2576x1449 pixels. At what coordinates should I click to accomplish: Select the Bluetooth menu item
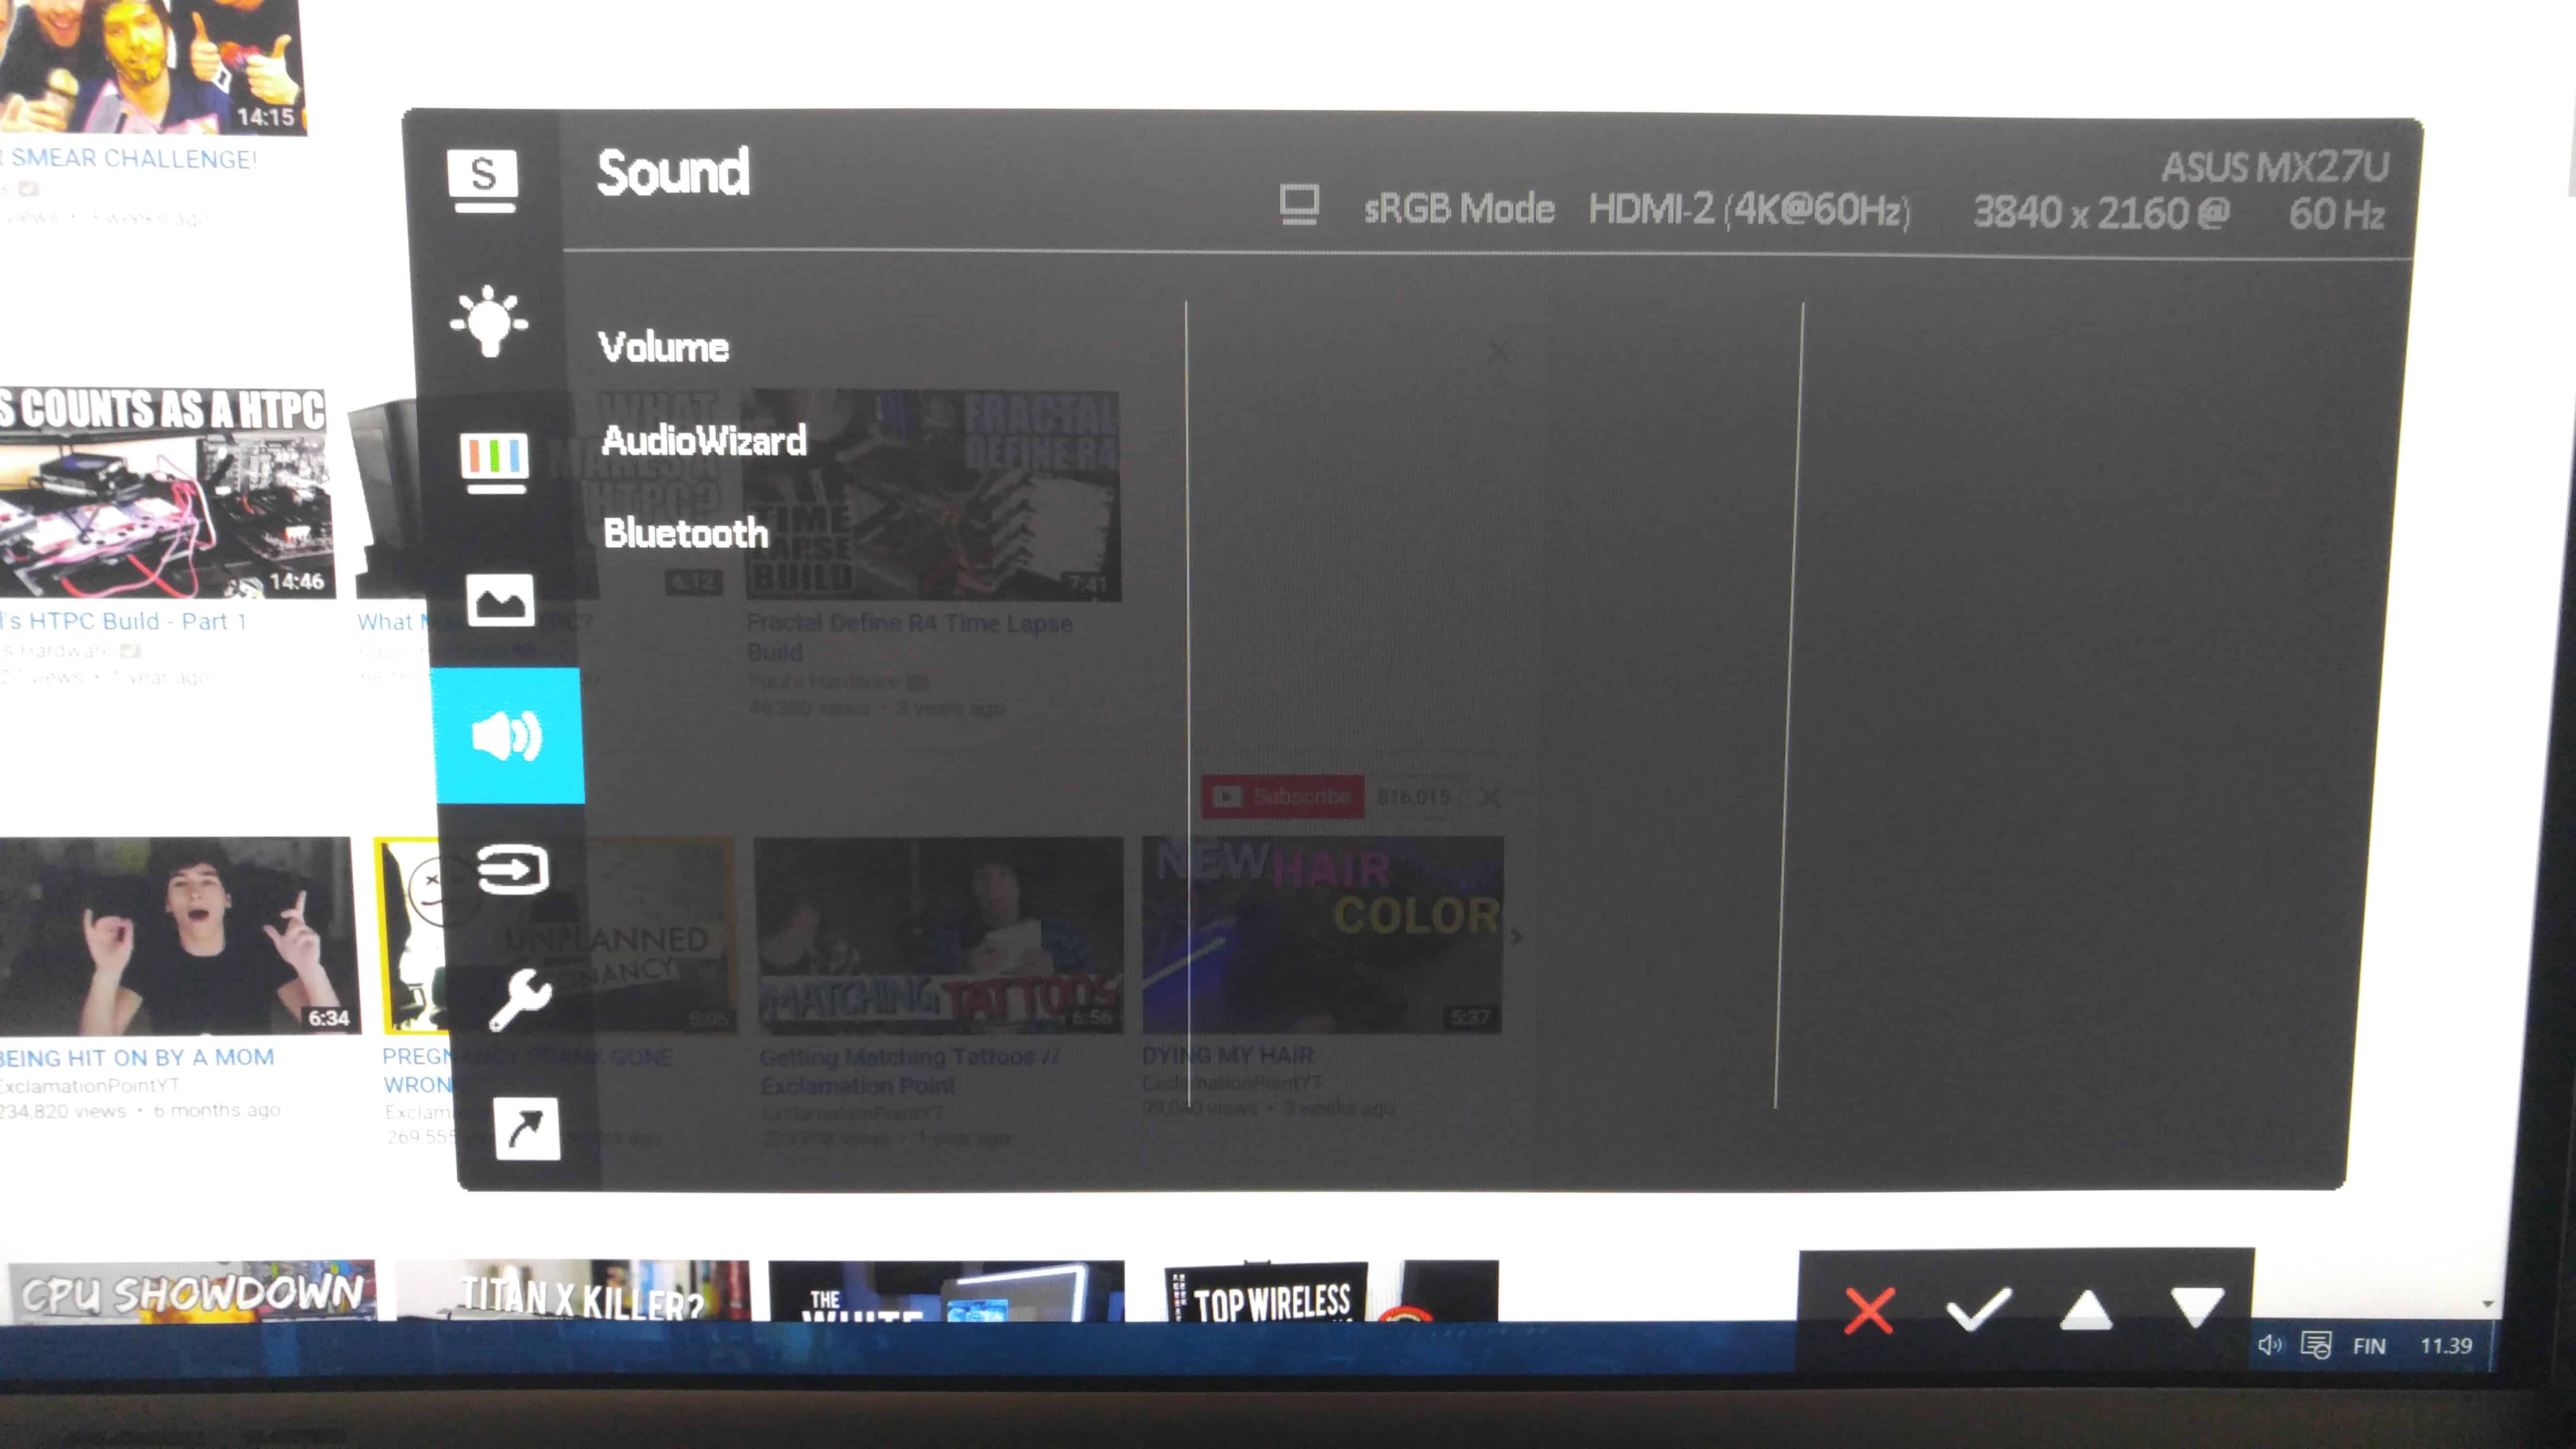[x=685, y=533]
